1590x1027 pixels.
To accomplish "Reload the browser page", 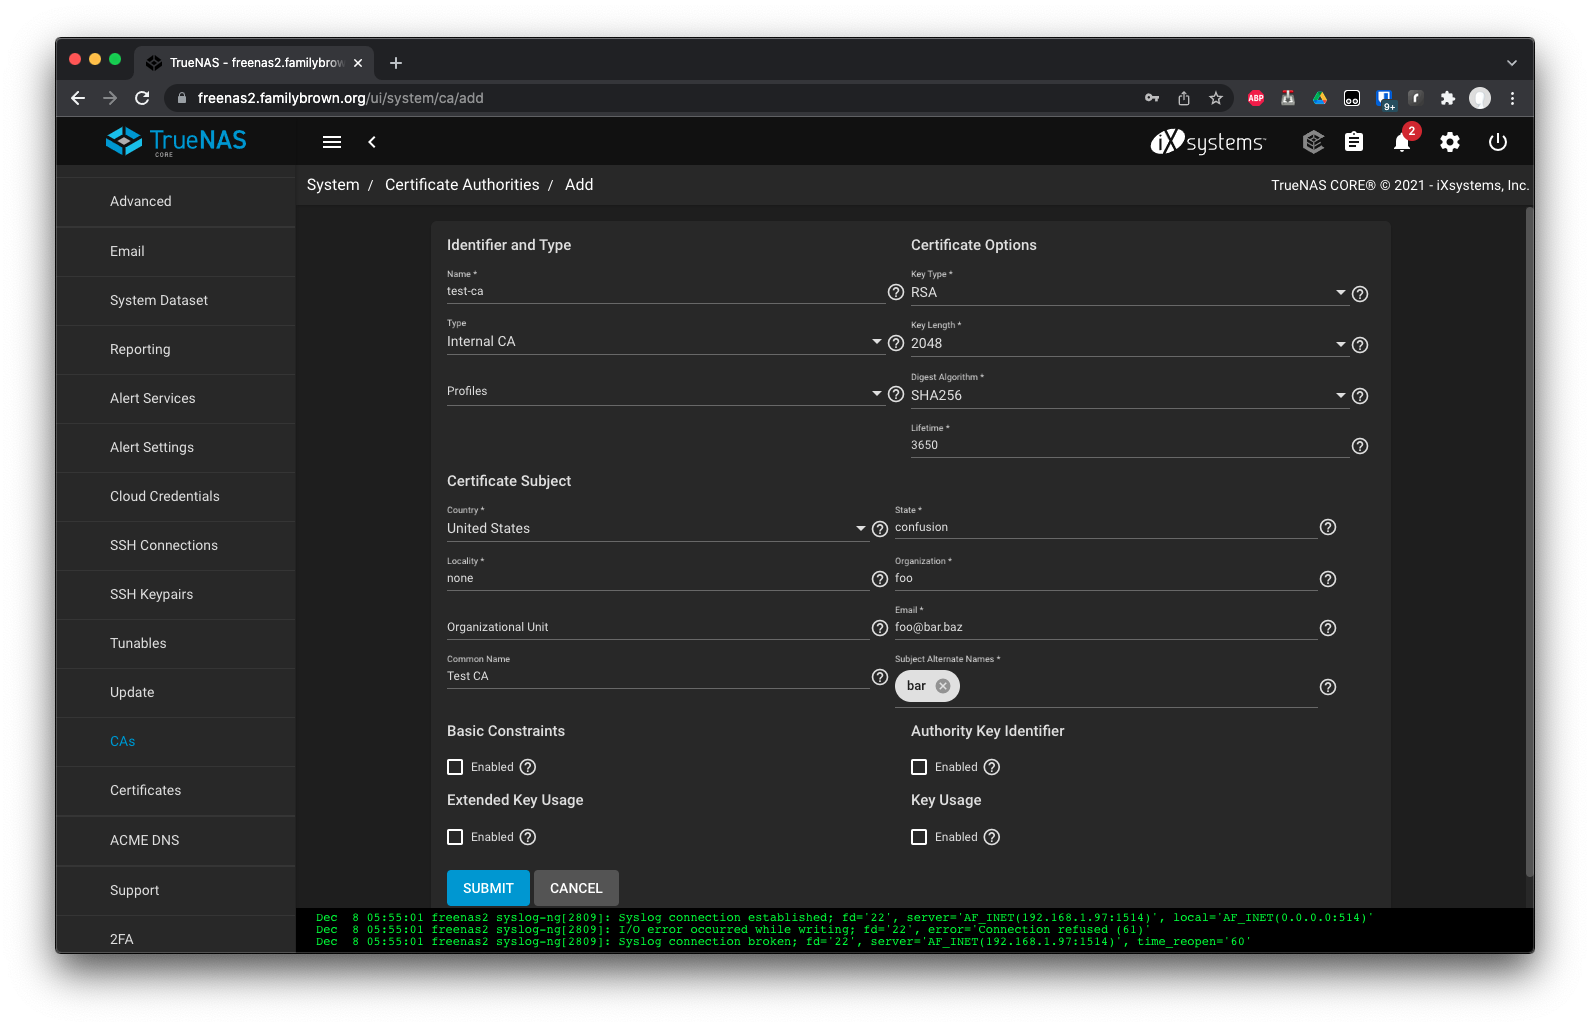I will point(142,98).
